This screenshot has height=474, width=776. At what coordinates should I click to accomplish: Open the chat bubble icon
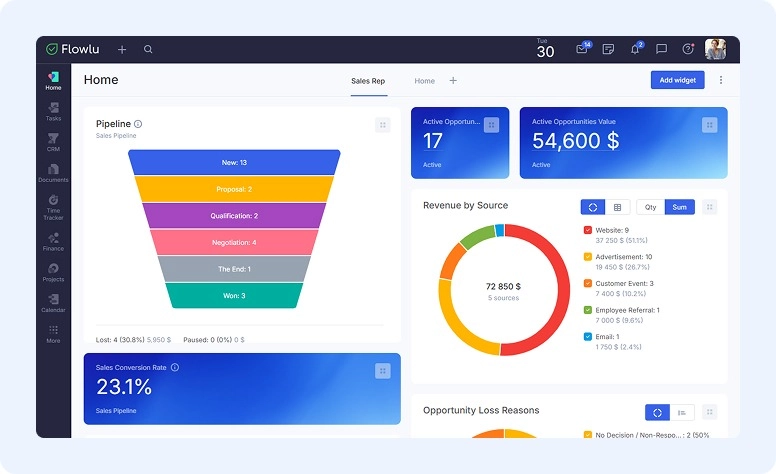click(x=661, y=49)
